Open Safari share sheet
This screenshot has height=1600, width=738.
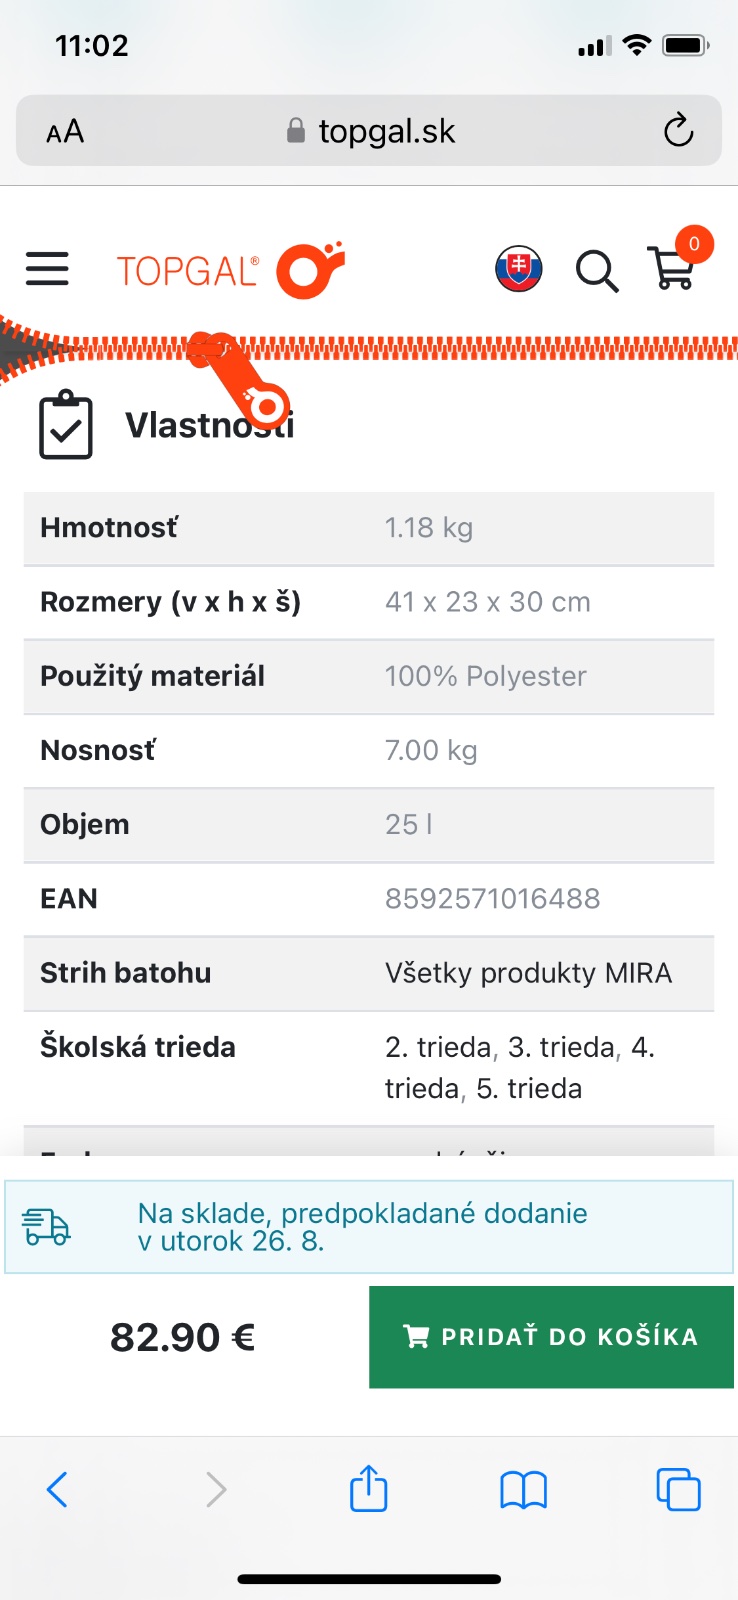coord(368,1489)
